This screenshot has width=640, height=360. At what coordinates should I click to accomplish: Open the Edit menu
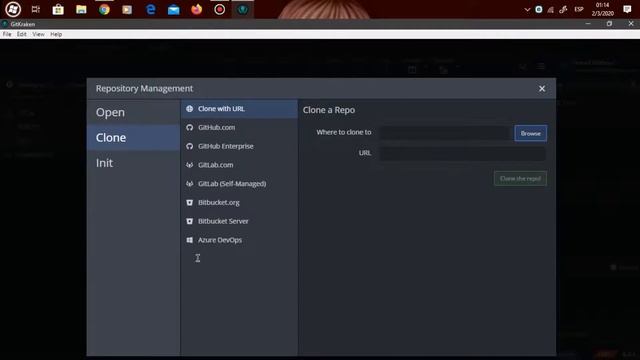click(x=22, y=34)
